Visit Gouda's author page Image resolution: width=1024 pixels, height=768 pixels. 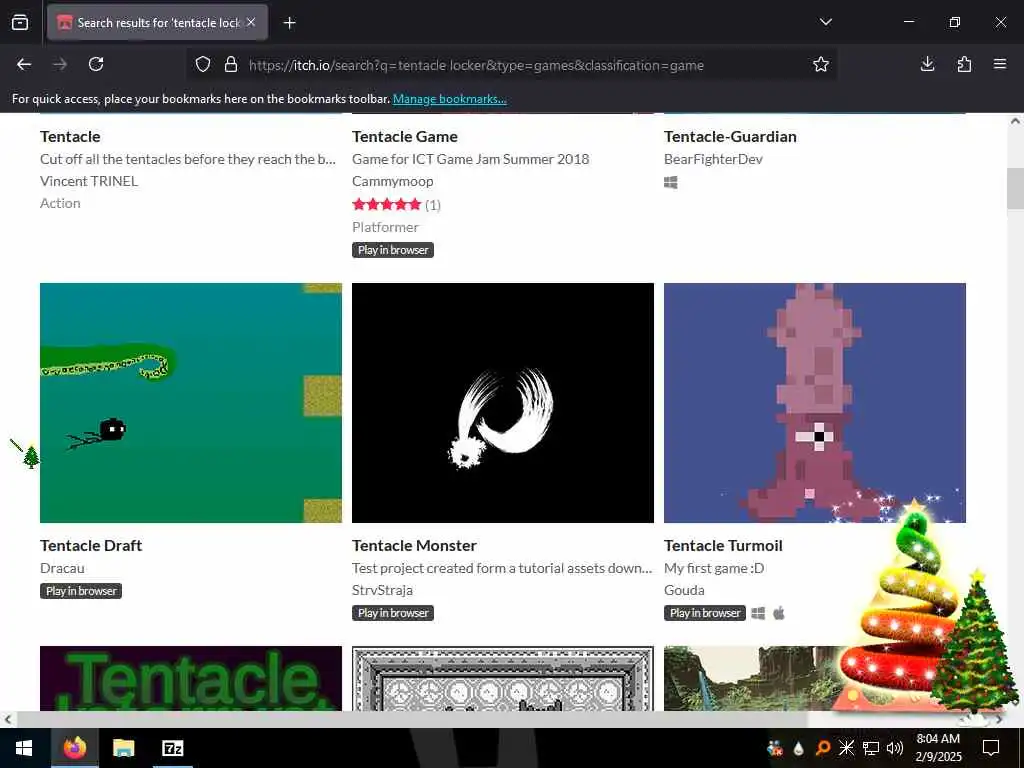click(684, 590)
